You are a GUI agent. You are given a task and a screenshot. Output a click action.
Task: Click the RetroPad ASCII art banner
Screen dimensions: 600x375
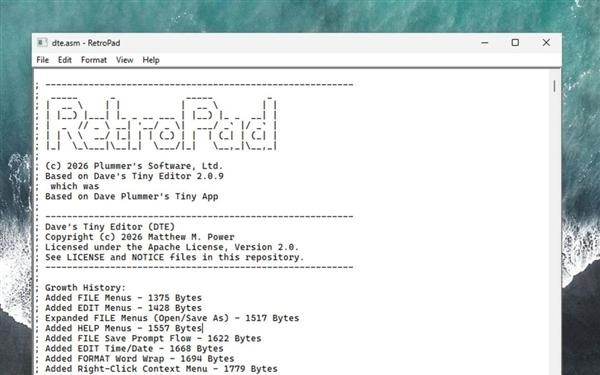161,124
